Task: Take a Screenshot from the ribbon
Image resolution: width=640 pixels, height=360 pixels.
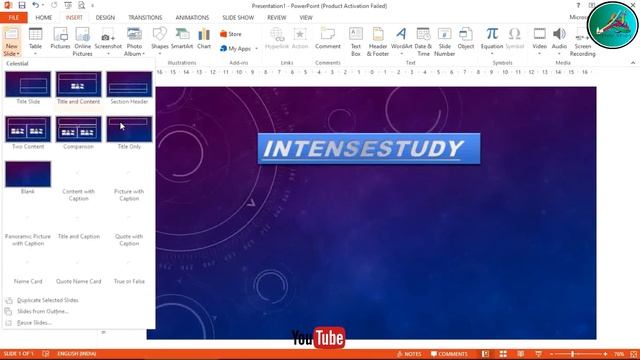Action: tap(108, 41)
